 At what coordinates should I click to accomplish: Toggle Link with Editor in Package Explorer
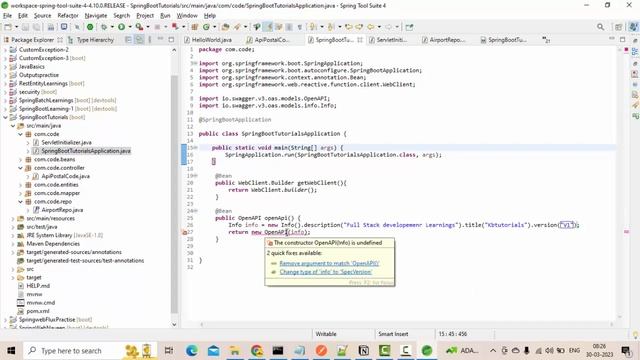tap(139, 40)
